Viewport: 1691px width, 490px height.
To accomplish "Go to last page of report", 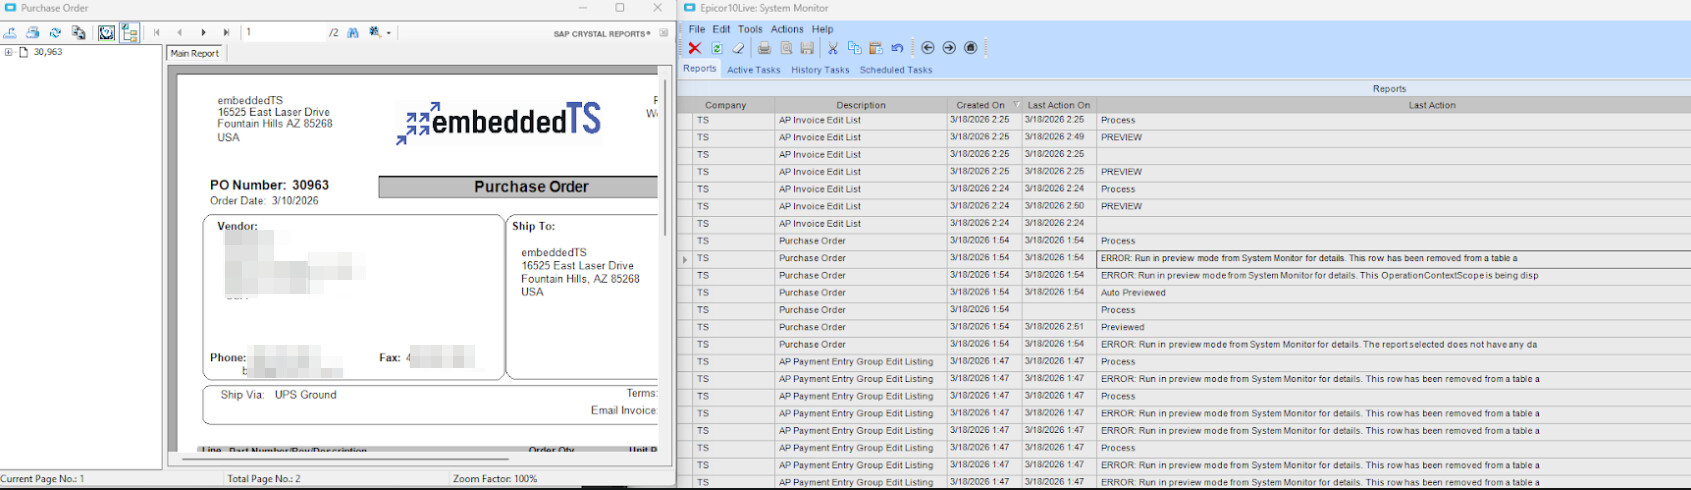I will pyautogui.click(x=227, y=33).
